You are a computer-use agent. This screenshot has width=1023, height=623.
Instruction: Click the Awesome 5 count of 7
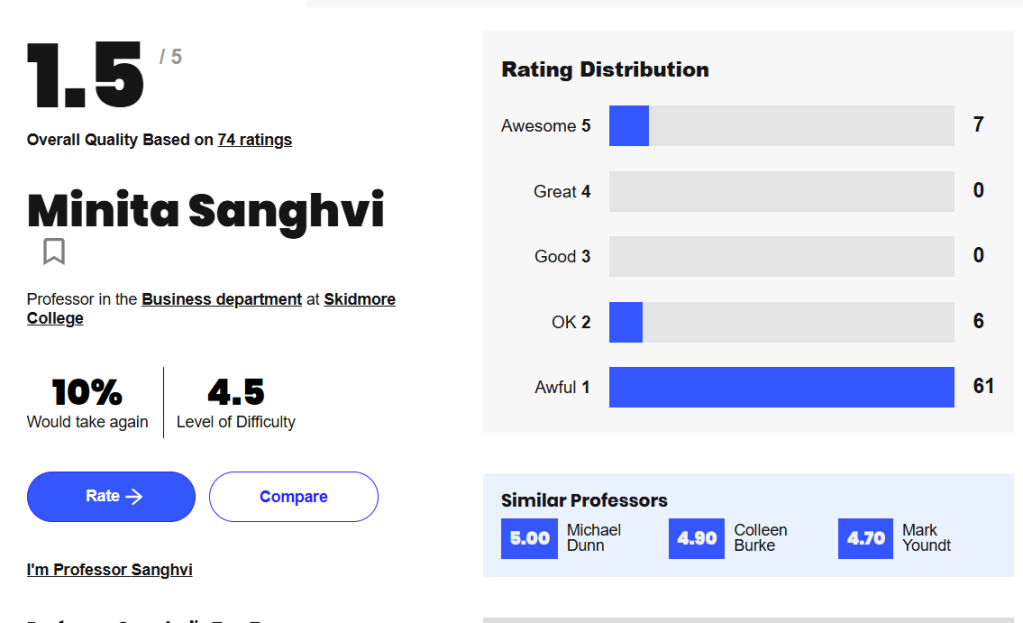tap(978, 125)
